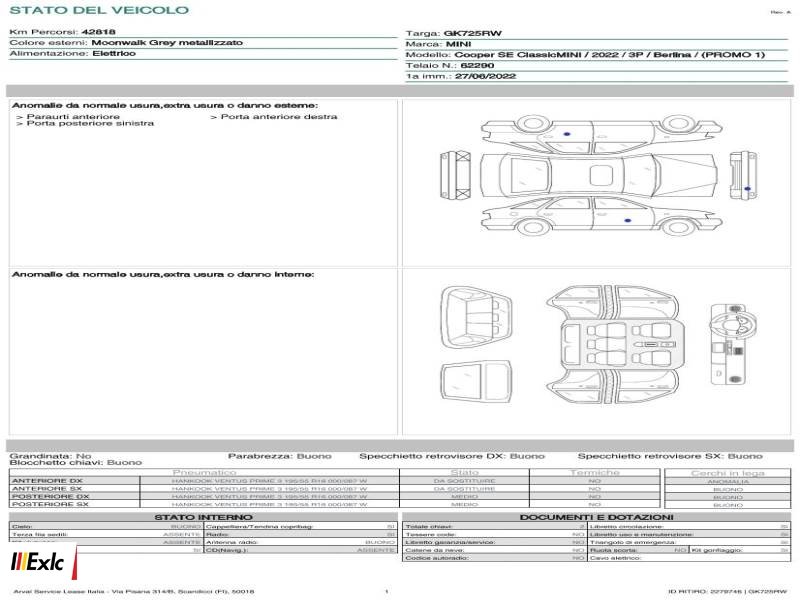Click the Kit gonfiaggio entry
Image resolution: width=800 pixels, height=600 pixels.
pyautogui.click(x=740, y=550)
